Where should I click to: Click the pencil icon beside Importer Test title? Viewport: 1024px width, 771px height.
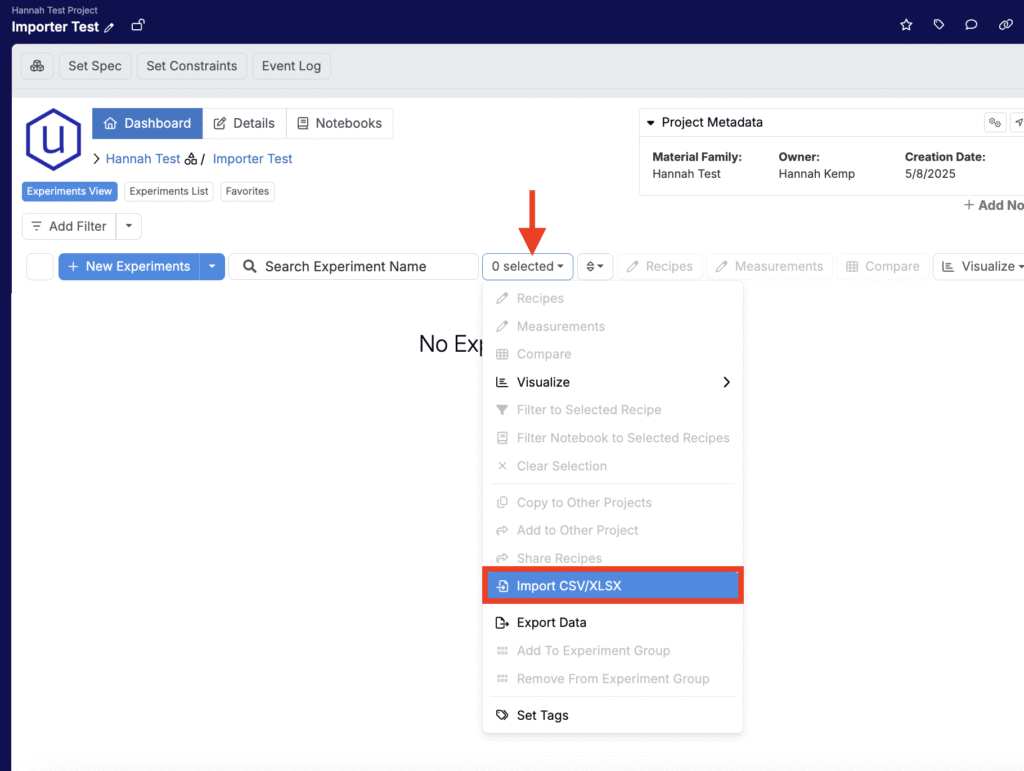click(x=109, y=27)
